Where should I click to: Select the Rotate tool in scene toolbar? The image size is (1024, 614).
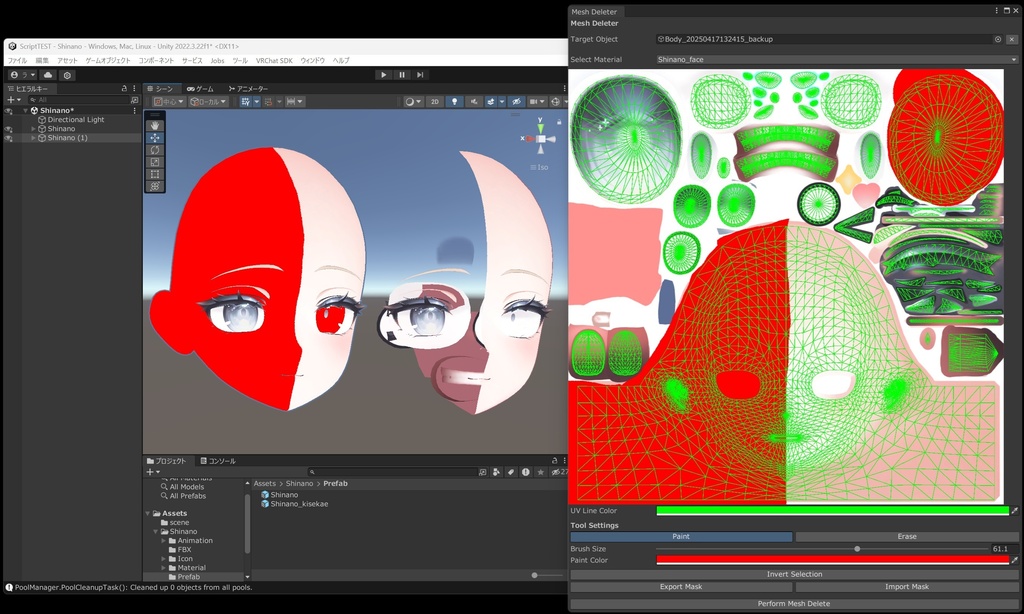coord(155,150)
